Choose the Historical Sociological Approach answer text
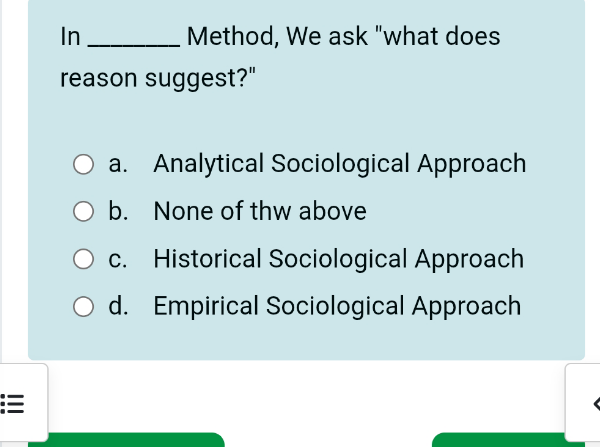 339,259
